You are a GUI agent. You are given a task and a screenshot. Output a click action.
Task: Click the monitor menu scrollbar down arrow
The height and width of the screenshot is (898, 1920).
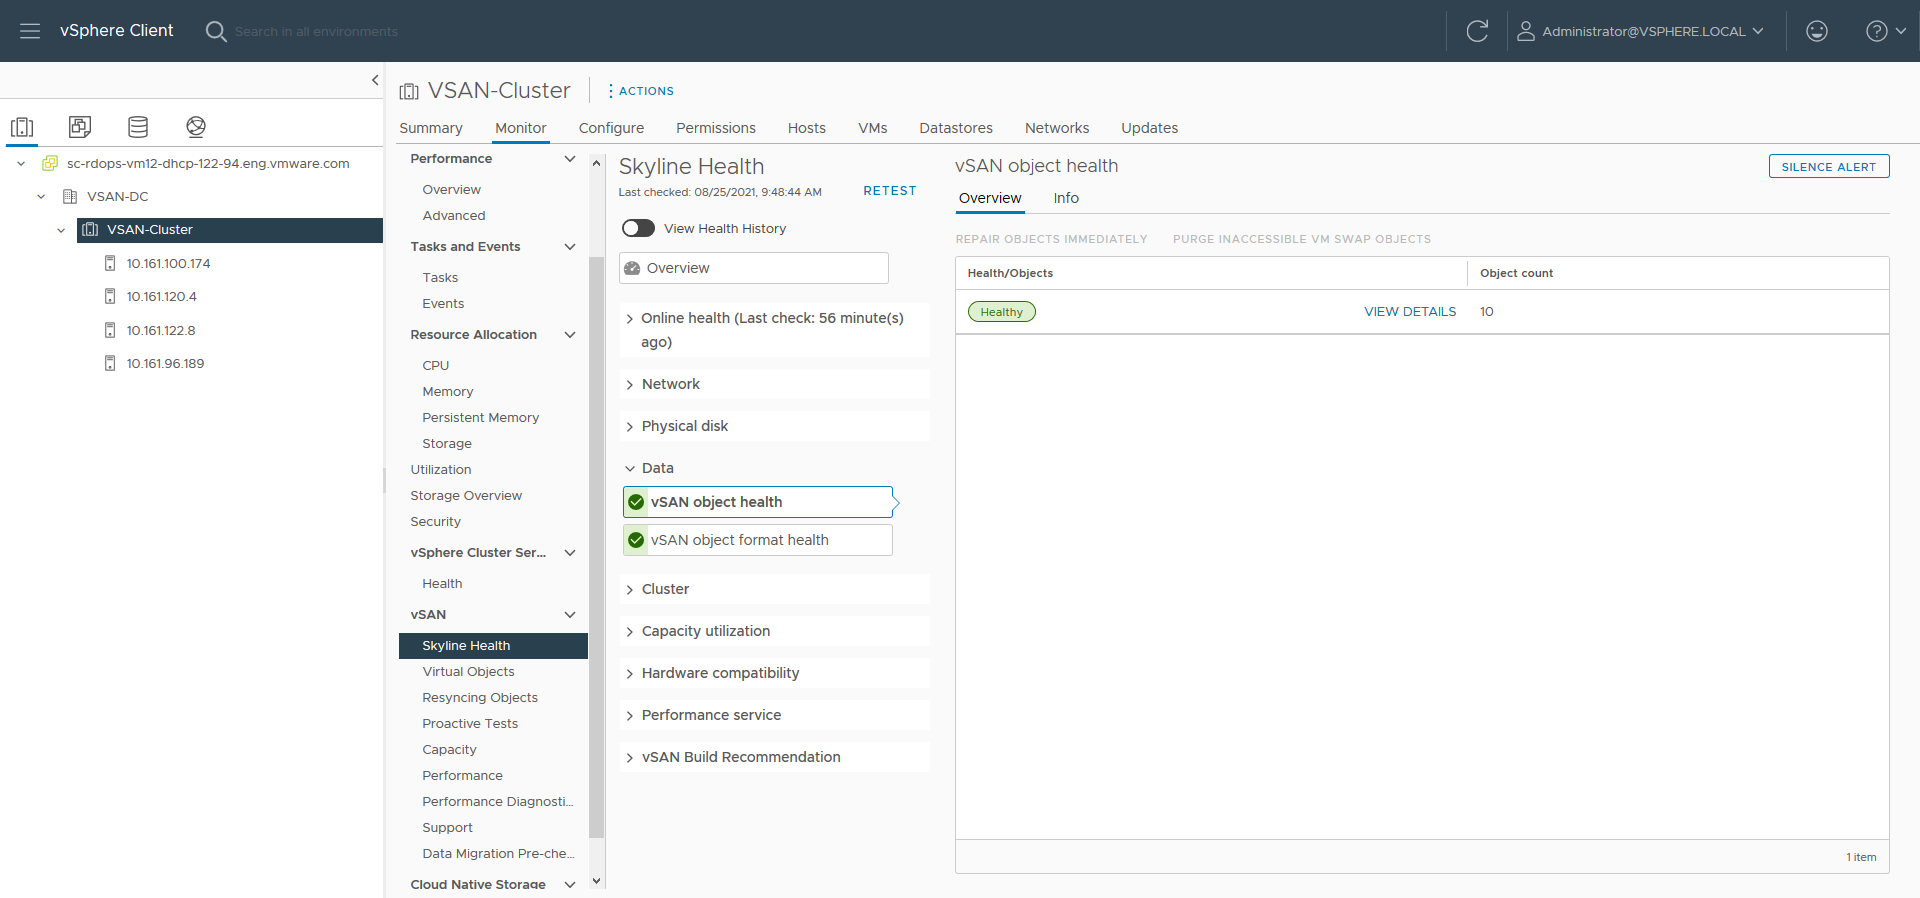[x=596, y=881]
